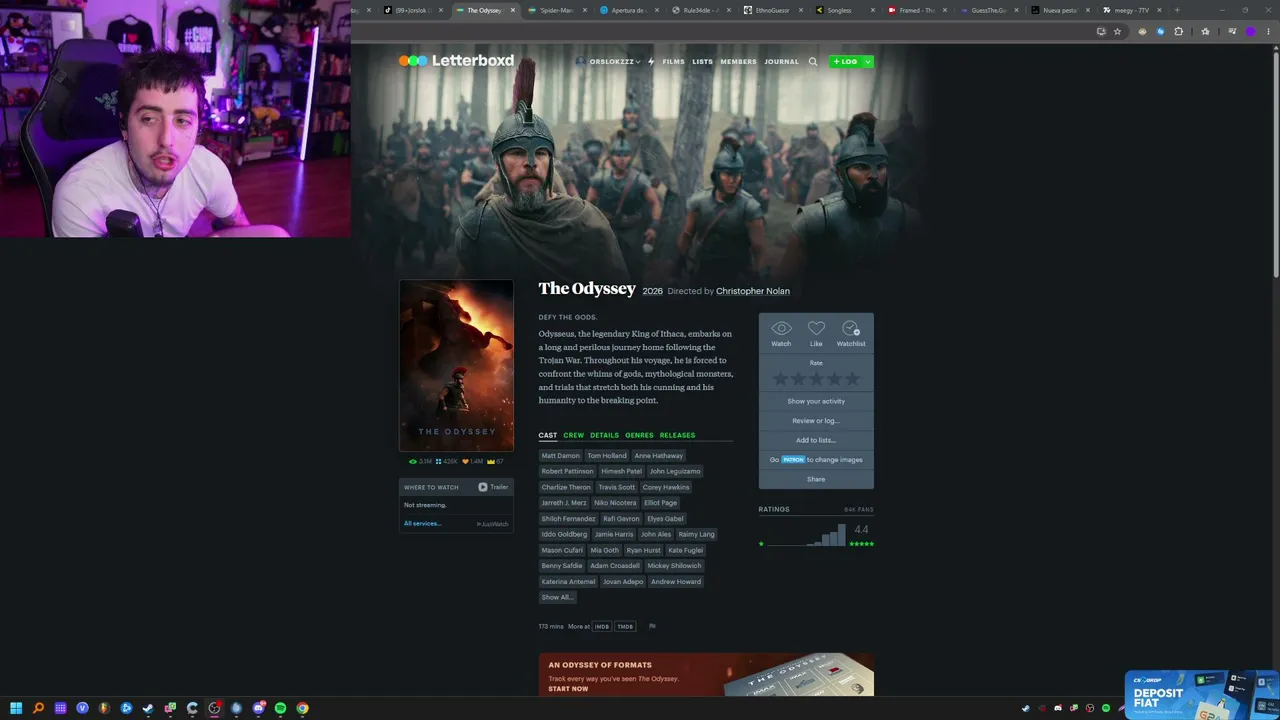Click Add to lists
The height and width of the screenshot is (720, 1280).
816,440
